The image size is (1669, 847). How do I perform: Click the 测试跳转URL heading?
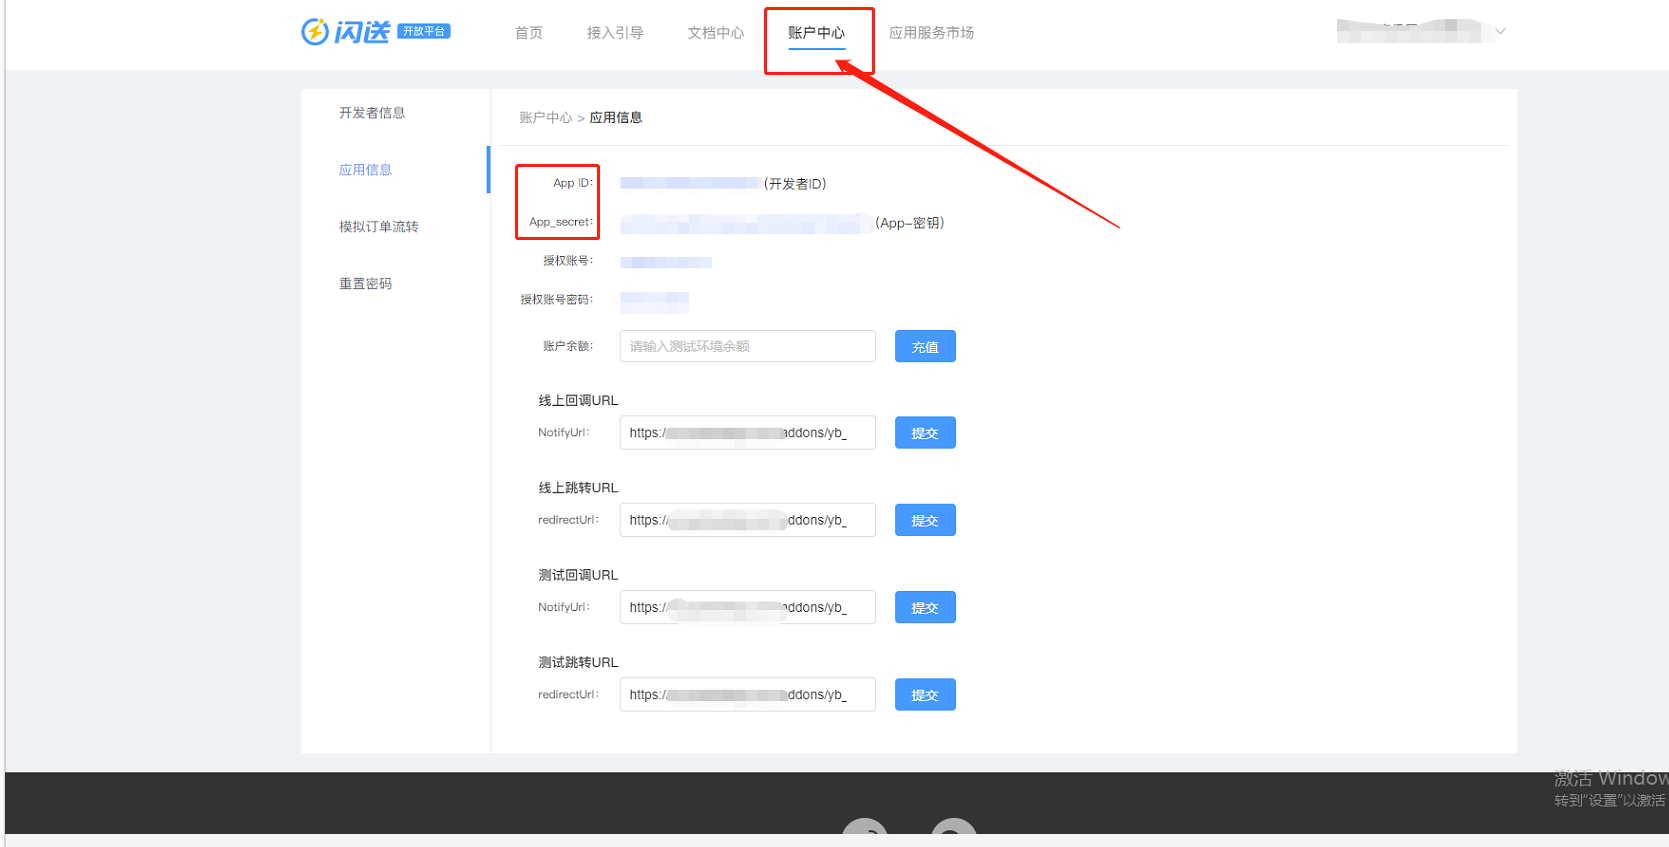(x=578, y=663)
